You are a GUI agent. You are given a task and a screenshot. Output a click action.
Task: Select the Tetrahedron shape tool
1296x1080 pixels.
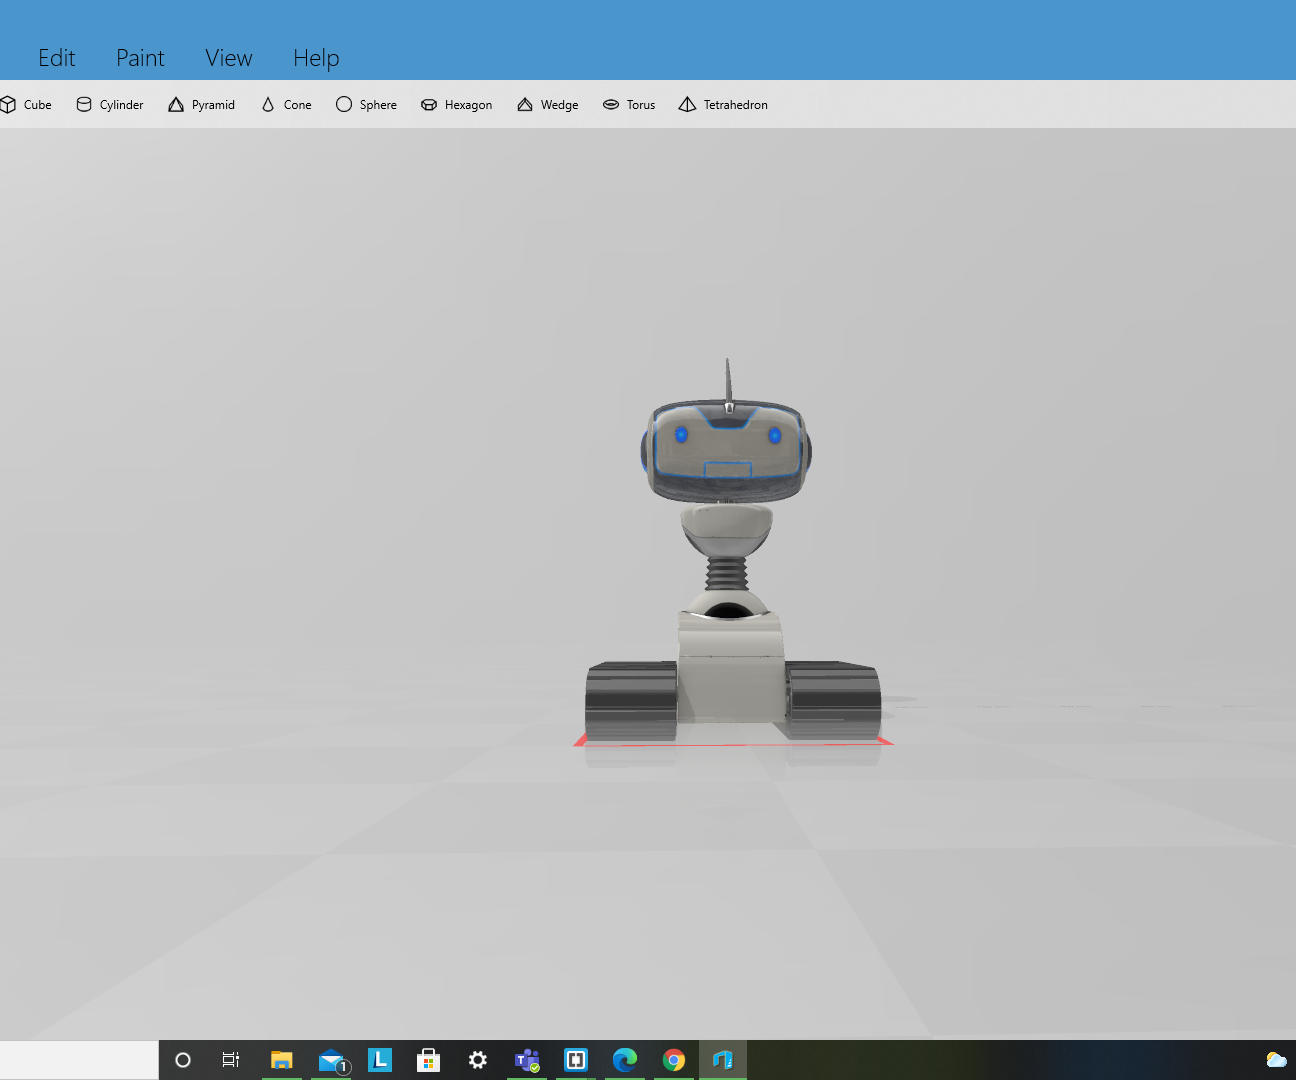click(x=722, y=104)
